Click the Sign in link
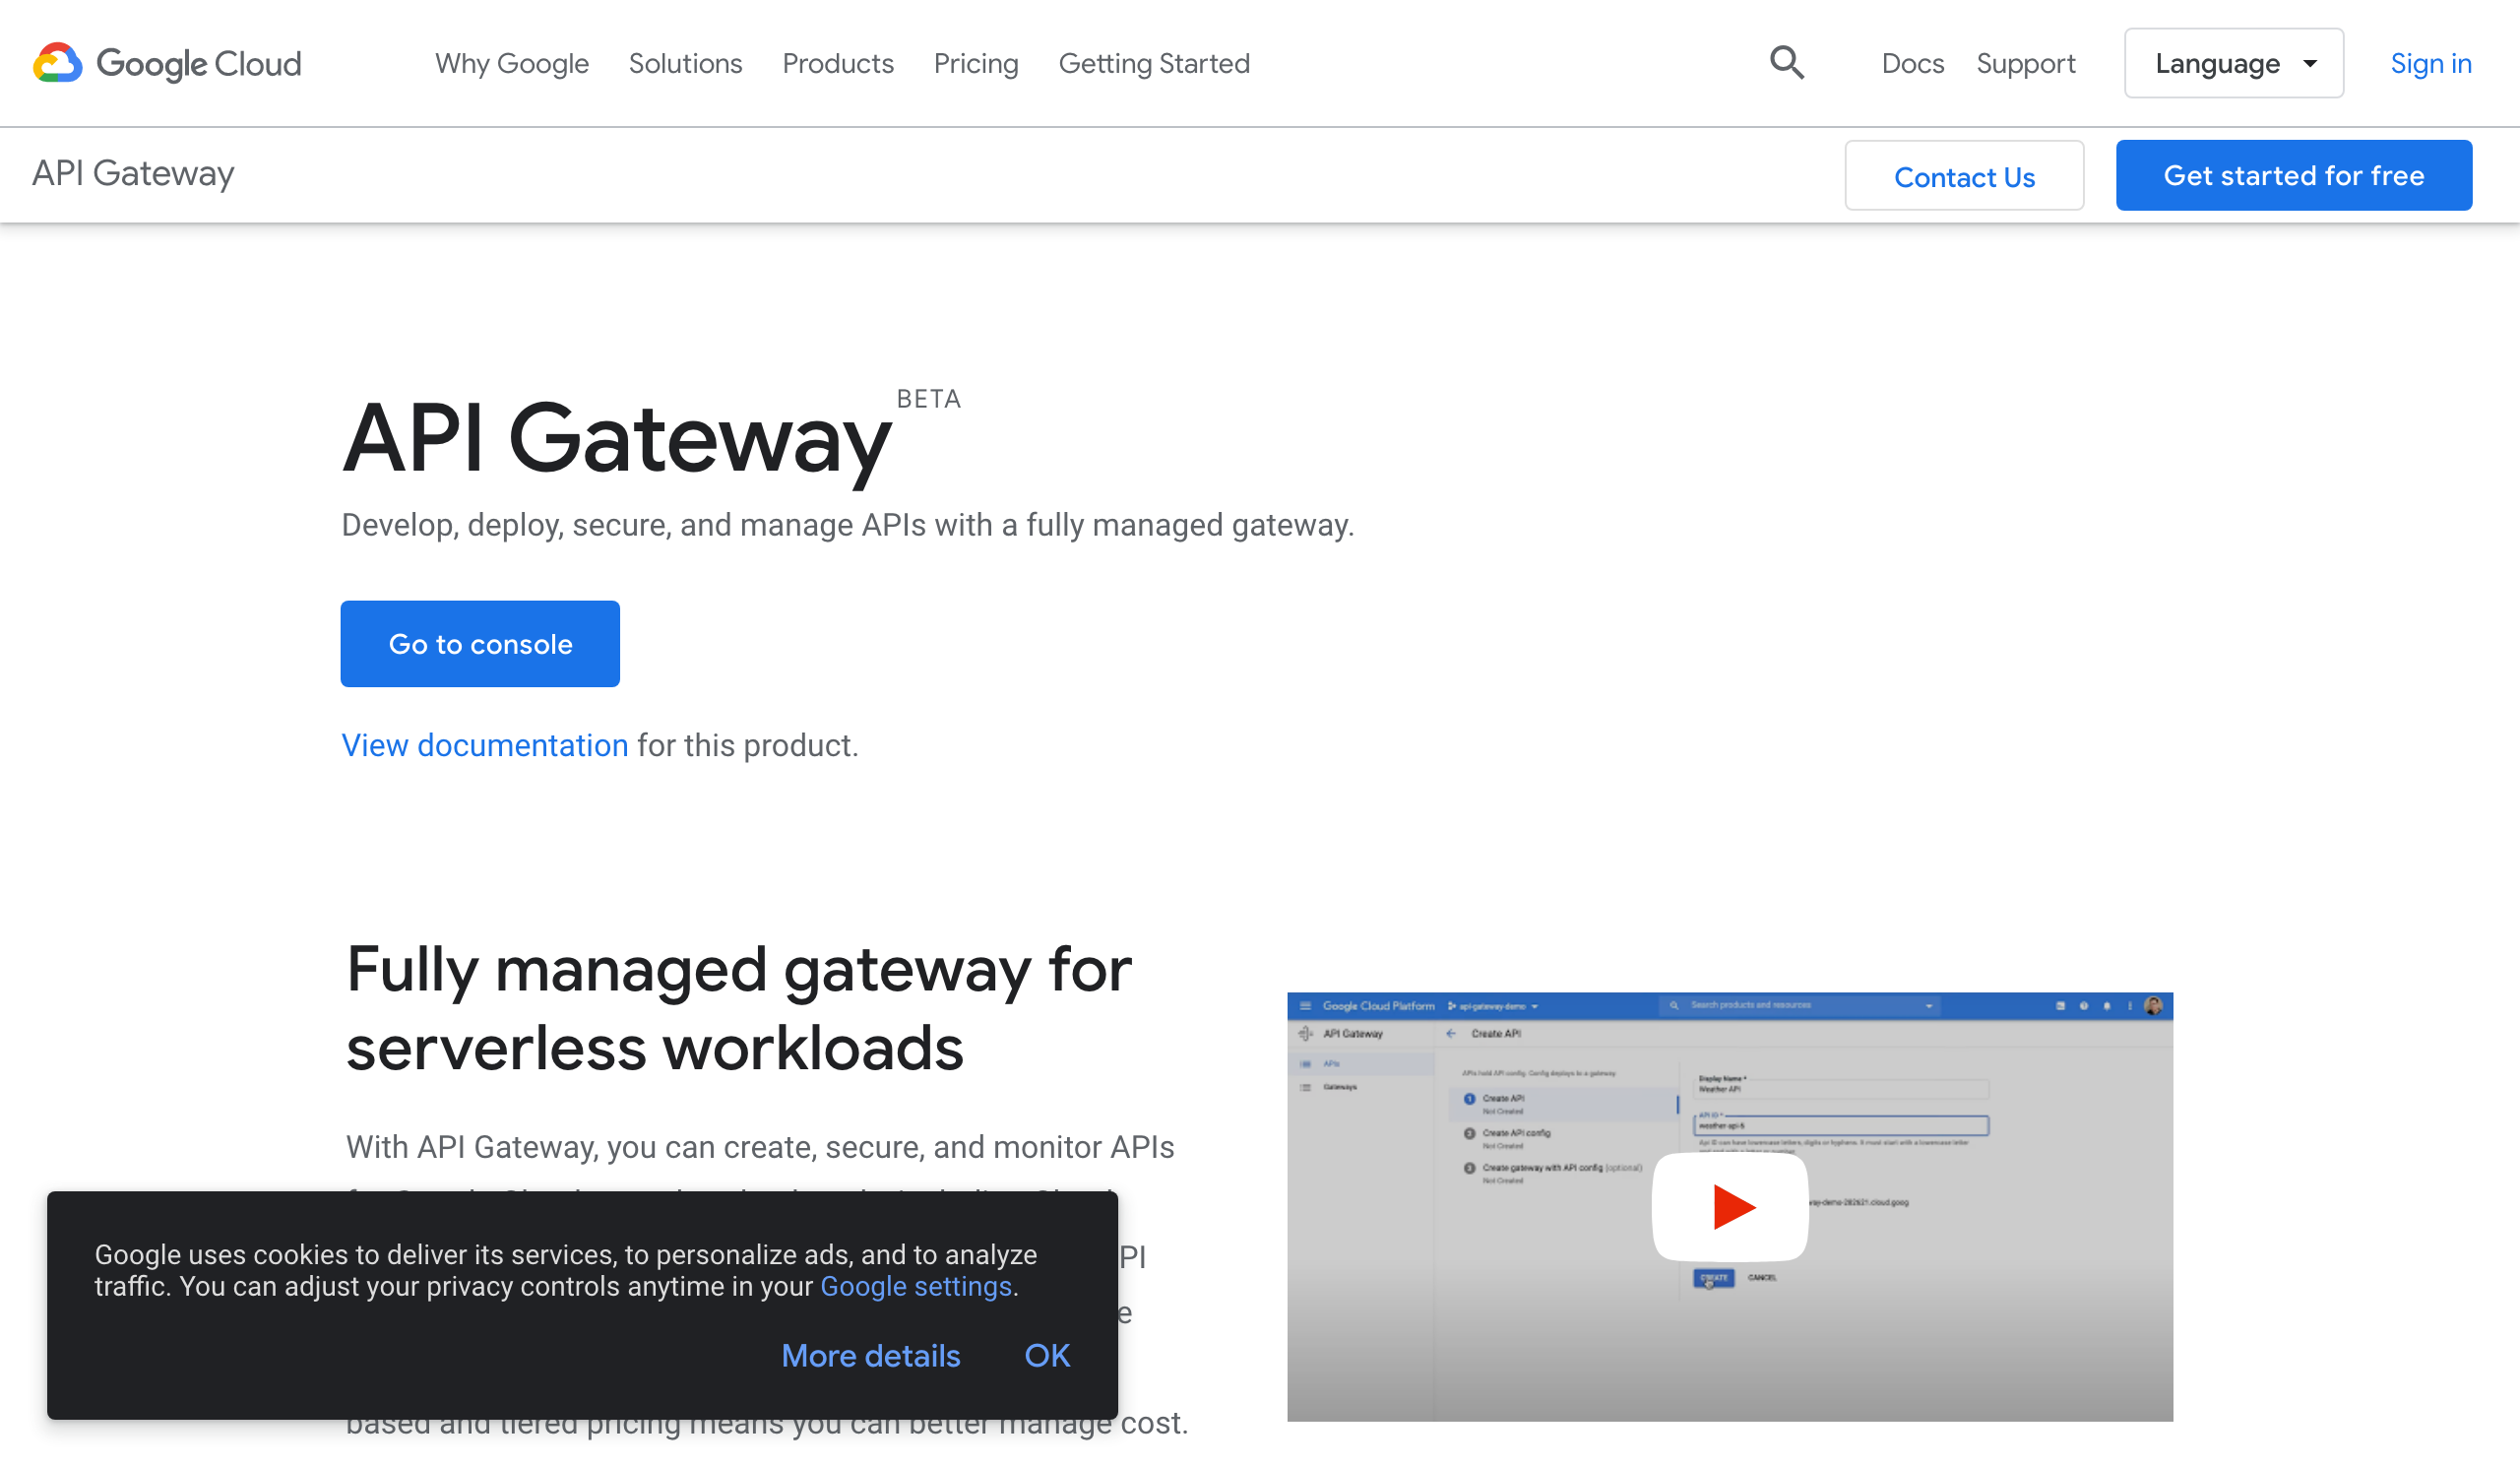 [x=2430, y=63]
